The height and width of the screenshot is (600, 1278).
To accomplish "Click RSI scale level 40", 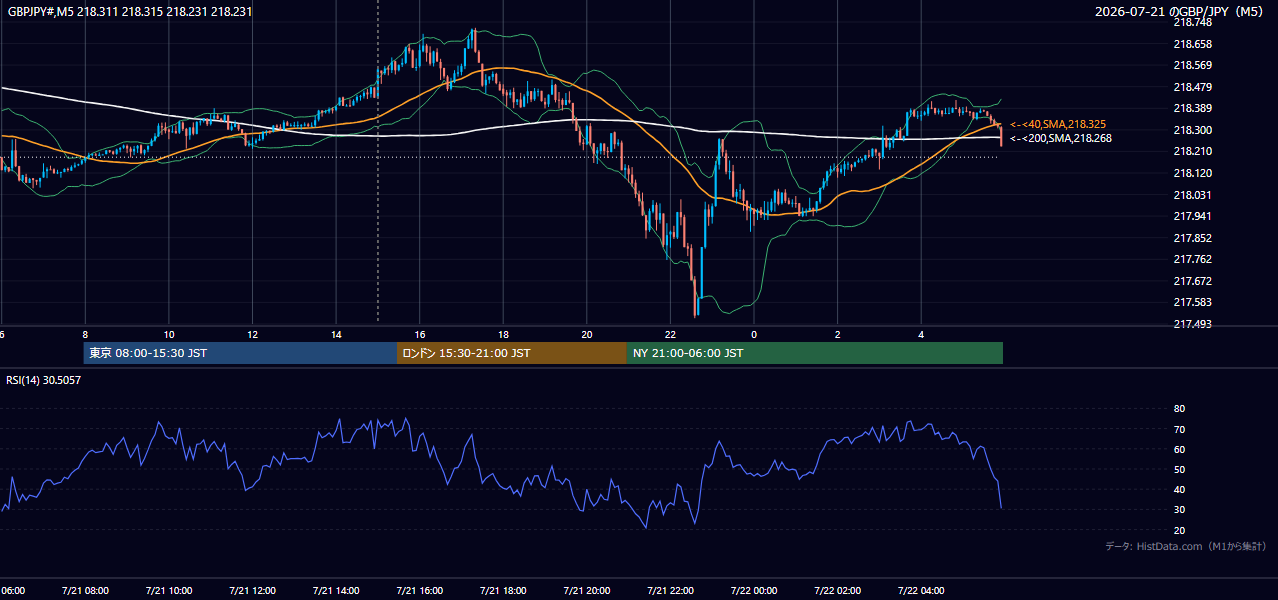I will click(1179, 489).
